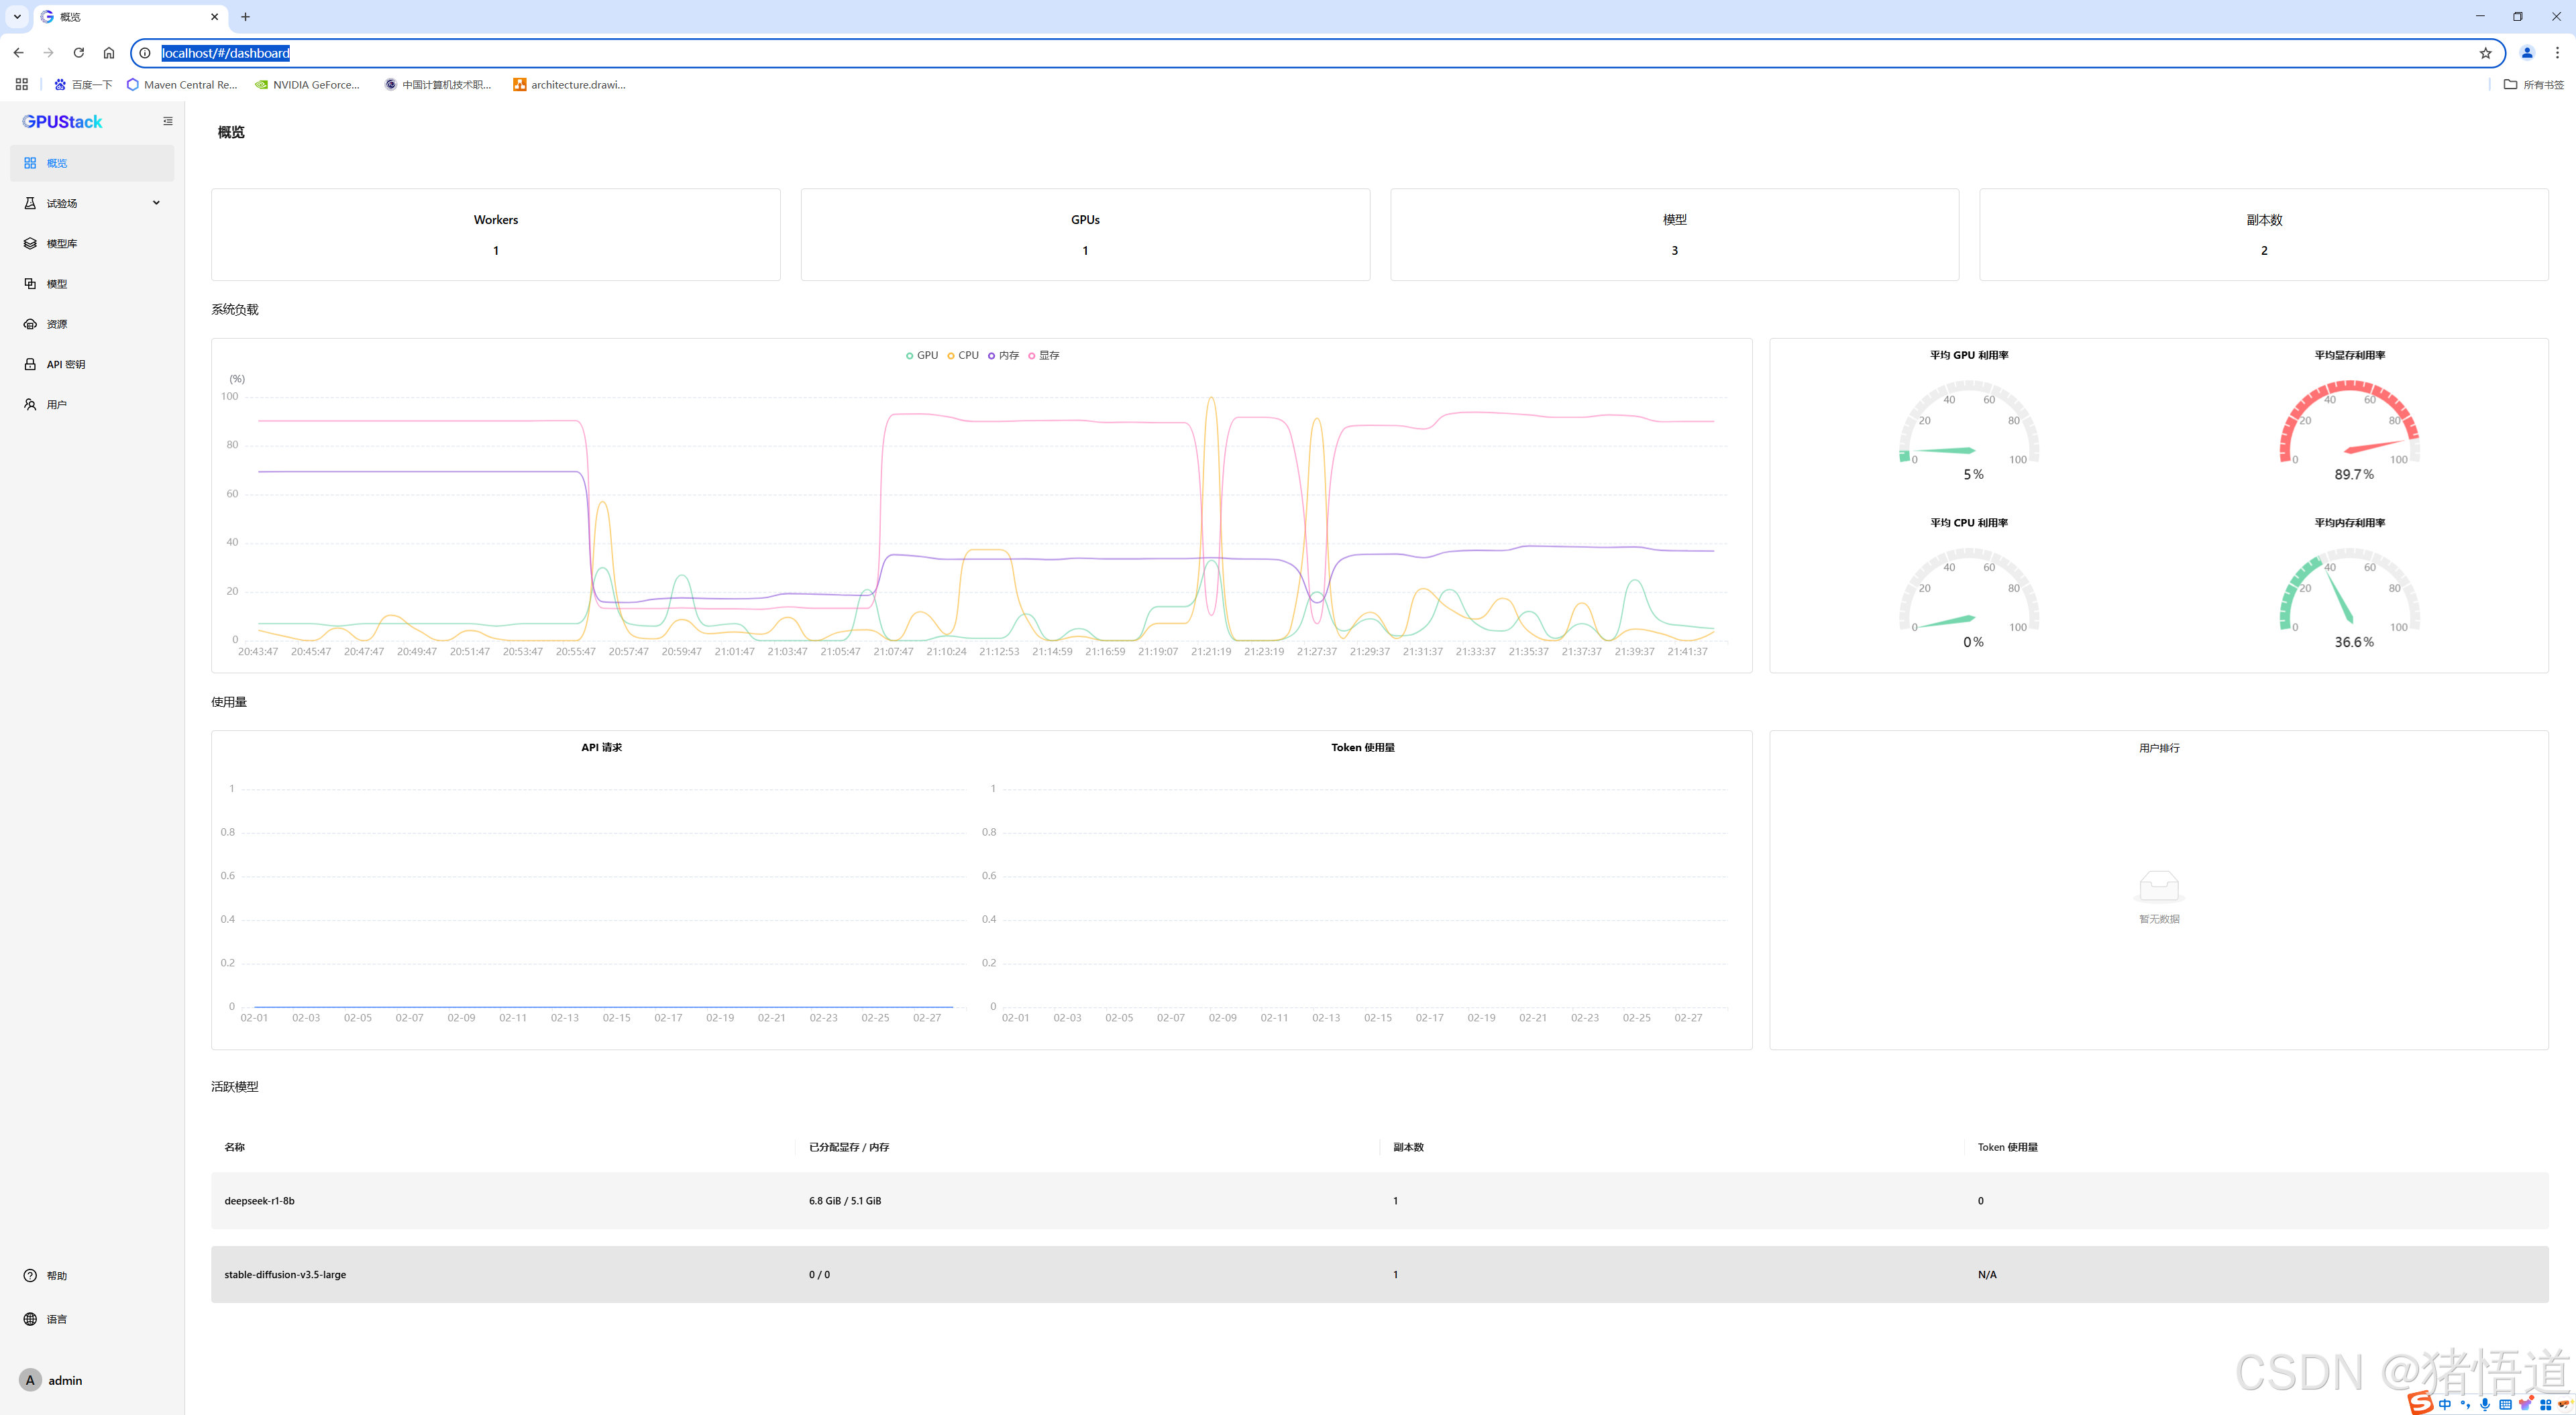Toggle GPU series in chart legend
2576x1415 pixels.
coord(922,355)
